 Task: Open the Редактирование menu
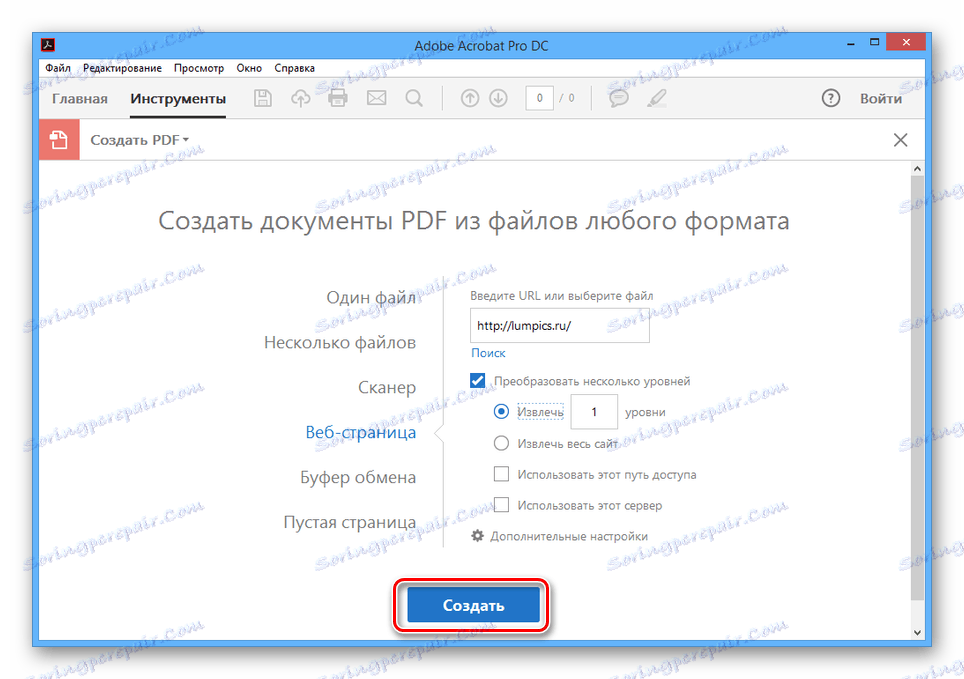point(123,67)
